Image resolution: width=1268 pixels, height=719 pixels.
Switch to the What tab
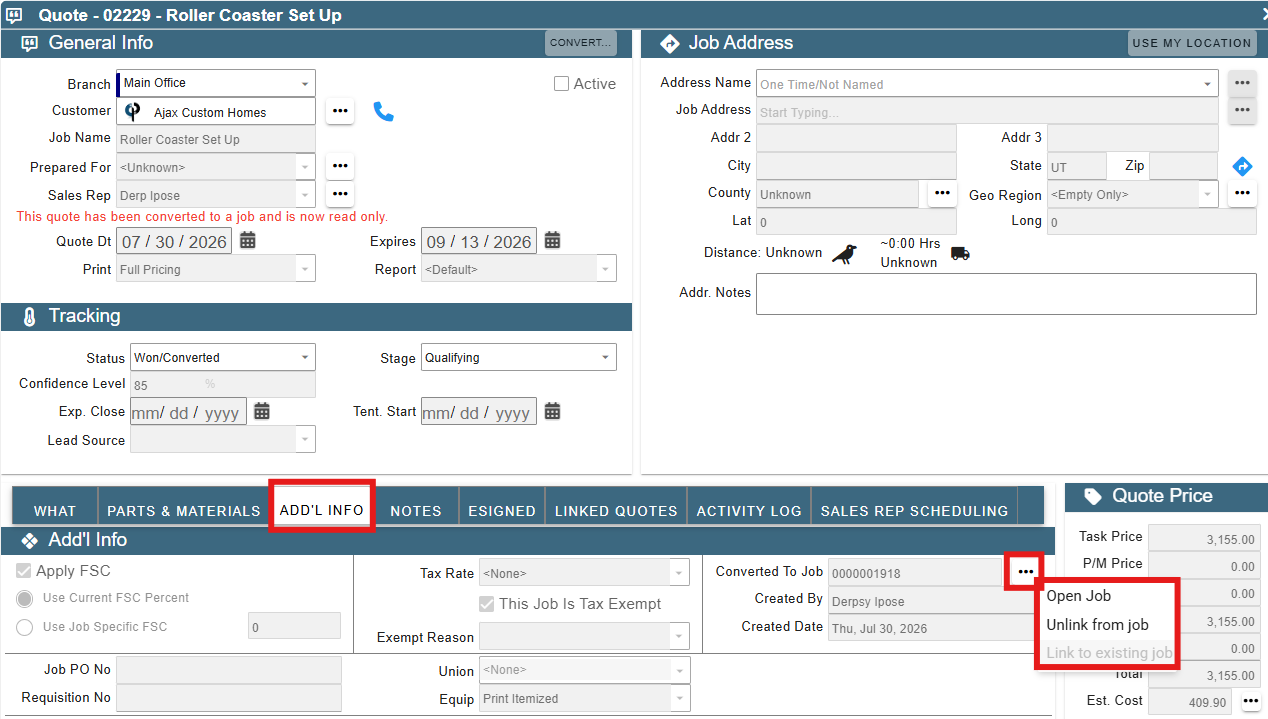click(55, 510)
